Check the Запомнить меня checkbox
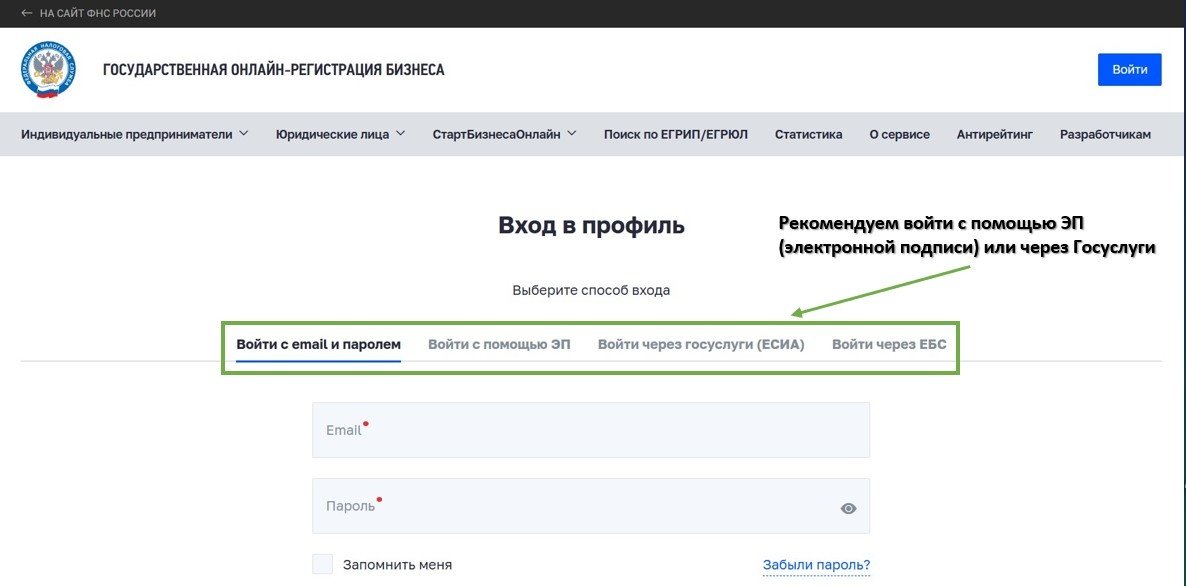Screen dimensions: 1186x586 click(x=323, y=564)
